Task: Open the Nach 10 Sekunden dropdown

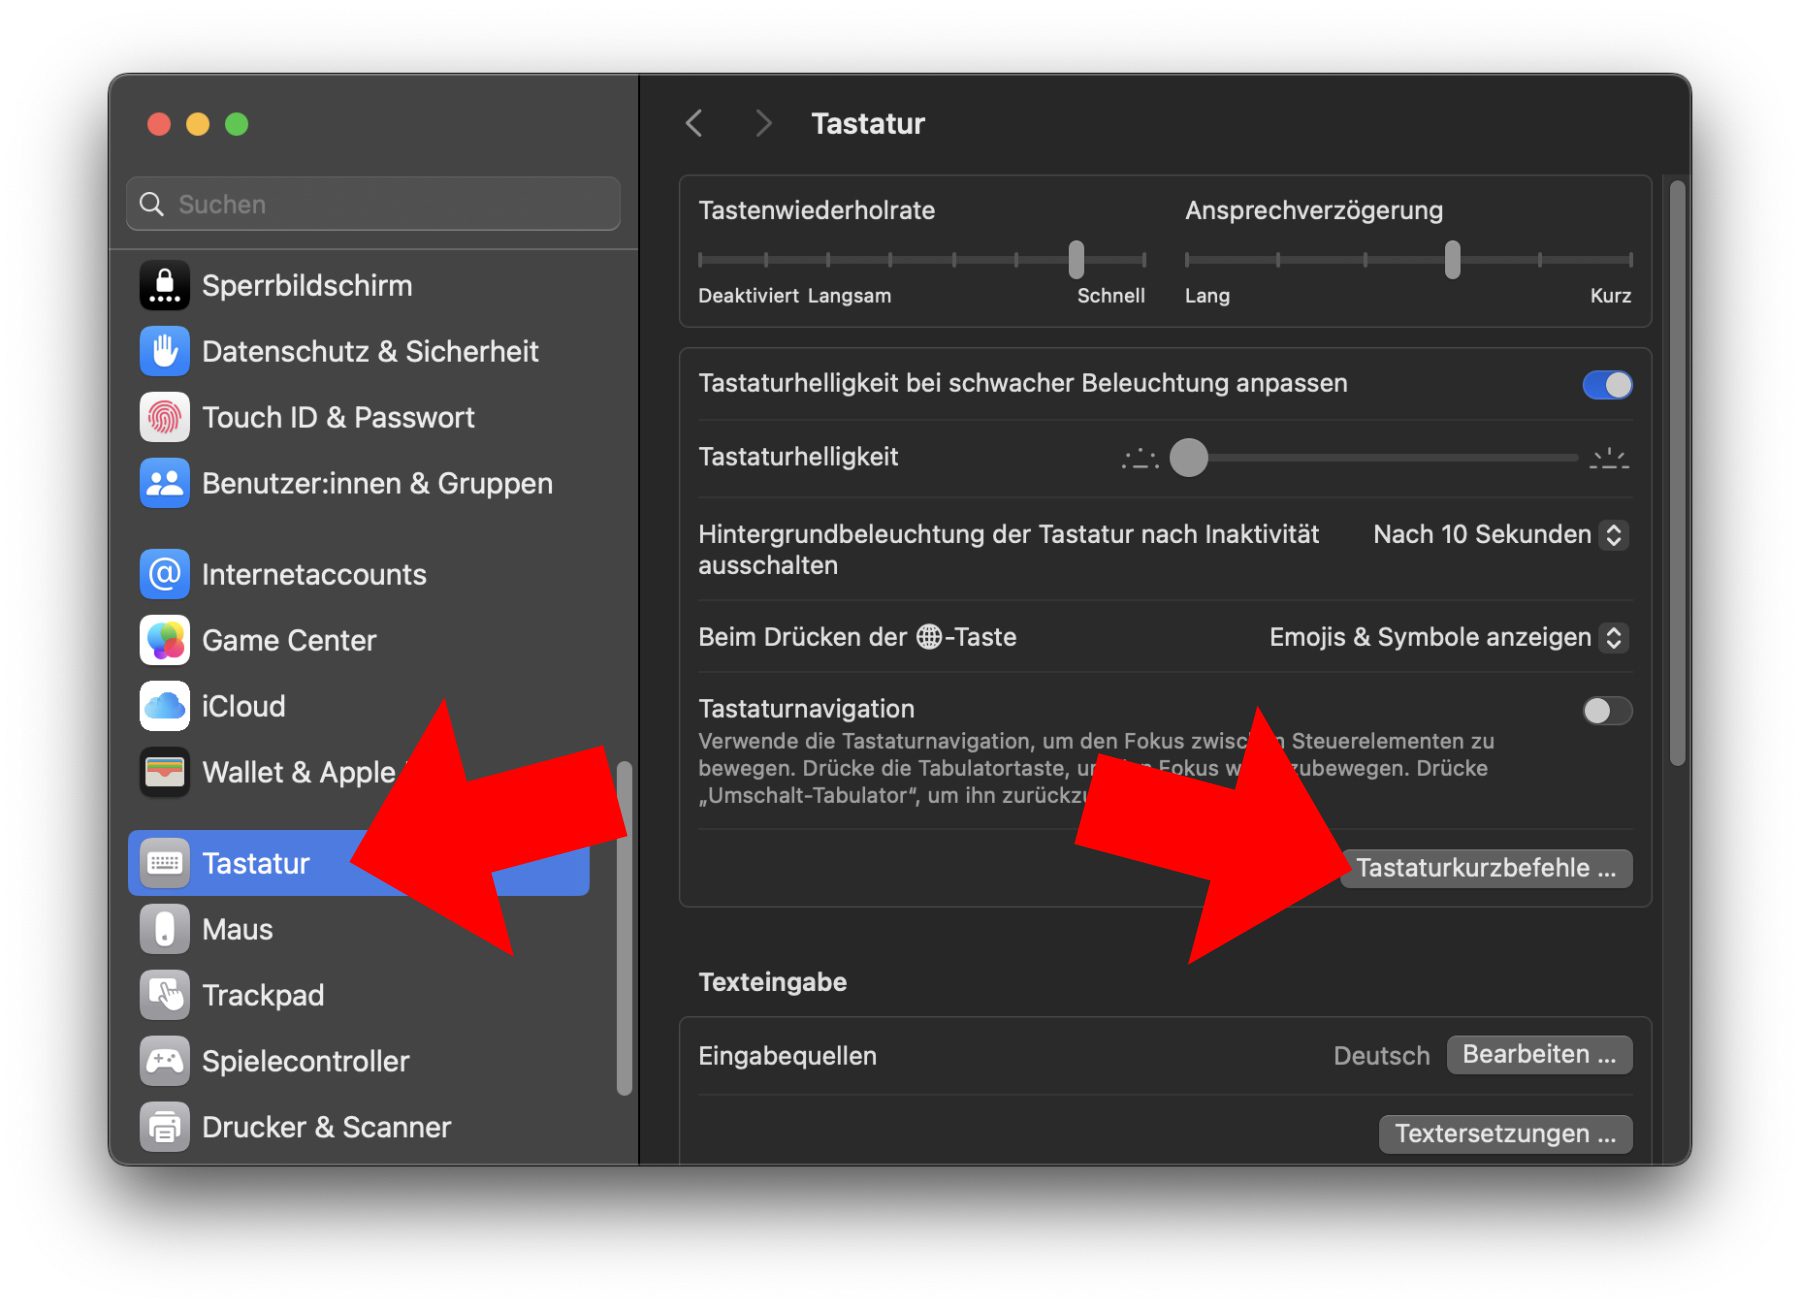Action: (x=1500, y=535)
